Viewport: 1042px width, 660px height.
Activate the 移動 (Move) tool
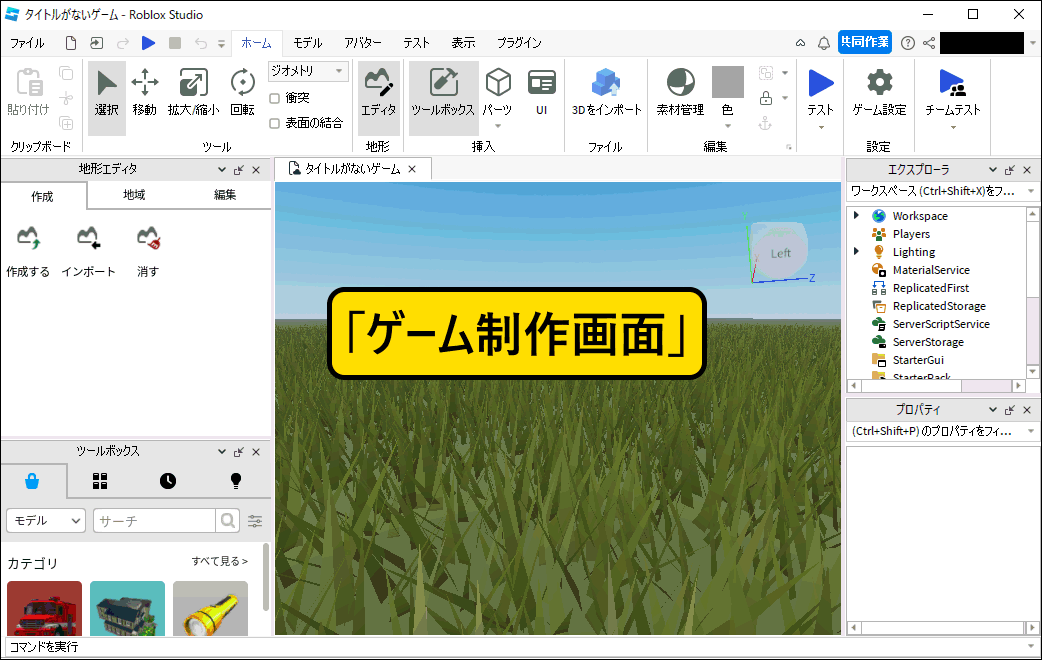click(144, 93)
